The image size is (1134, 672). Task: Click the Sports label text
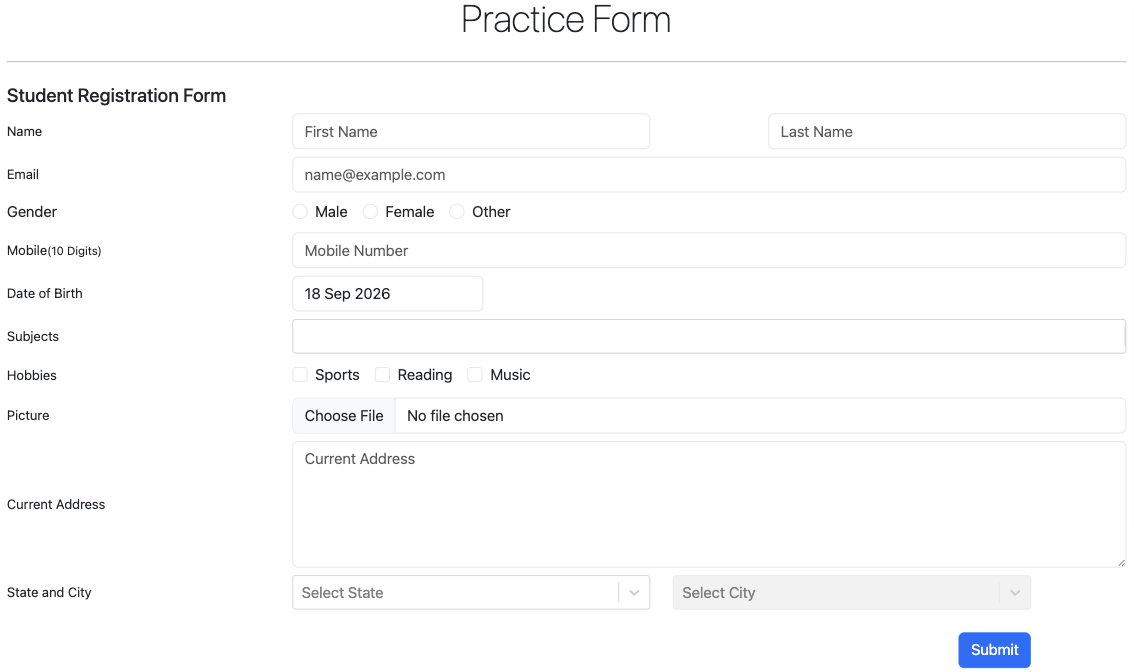pyautogui.click(x=337, y=375)
